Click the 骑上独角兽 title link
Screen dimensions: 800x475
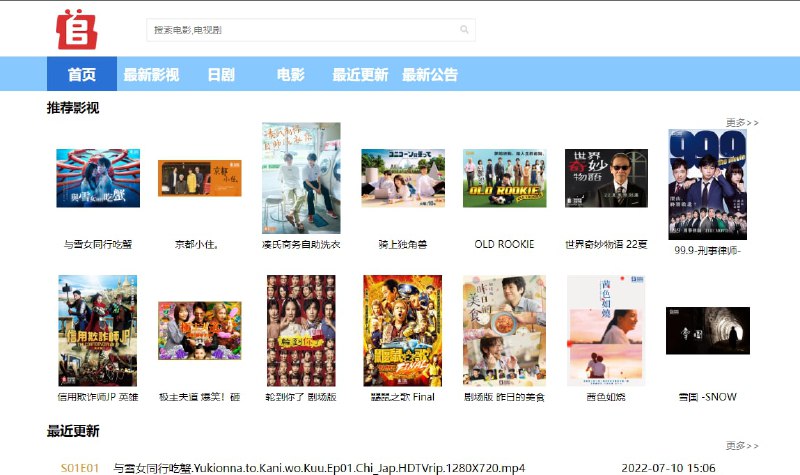coord(403,244)
